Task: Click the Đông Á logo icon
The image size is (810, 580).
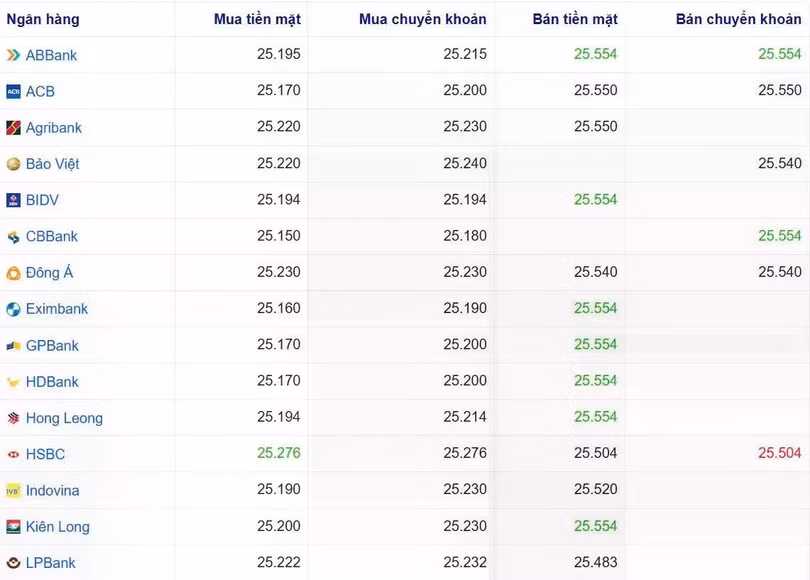Action: 13,273
